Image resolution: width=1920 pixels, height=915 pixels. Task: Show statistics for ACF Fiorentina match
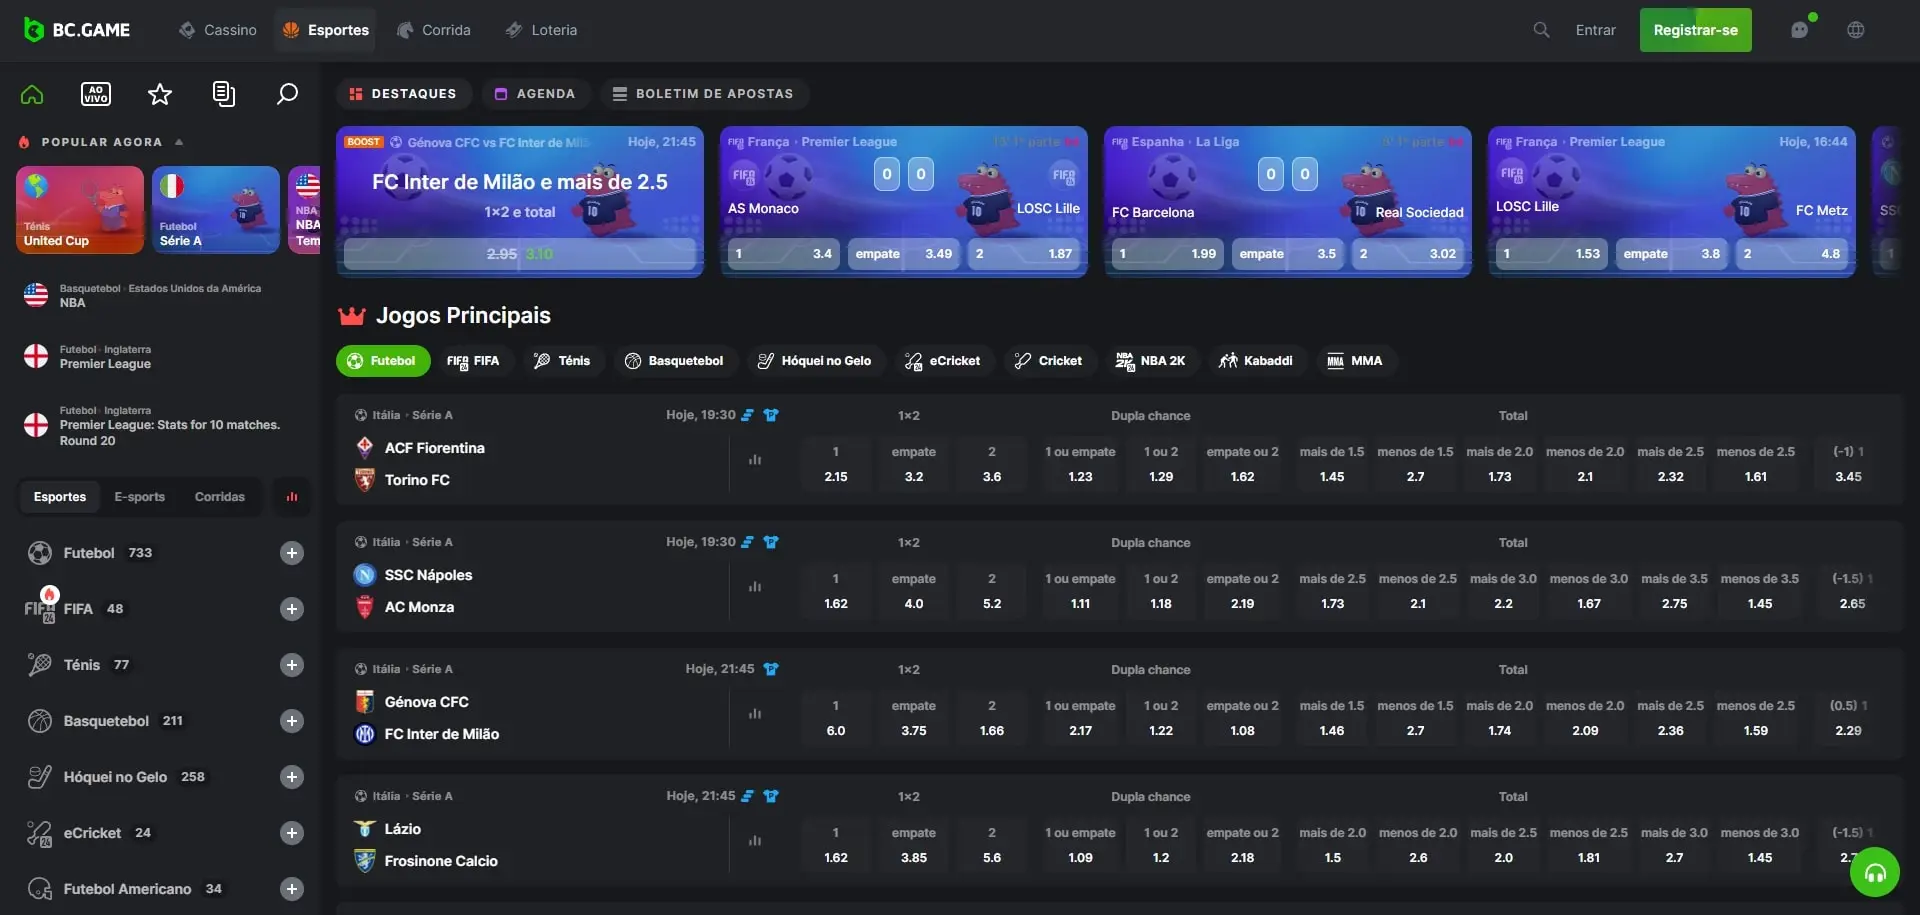tap(755, 460)
